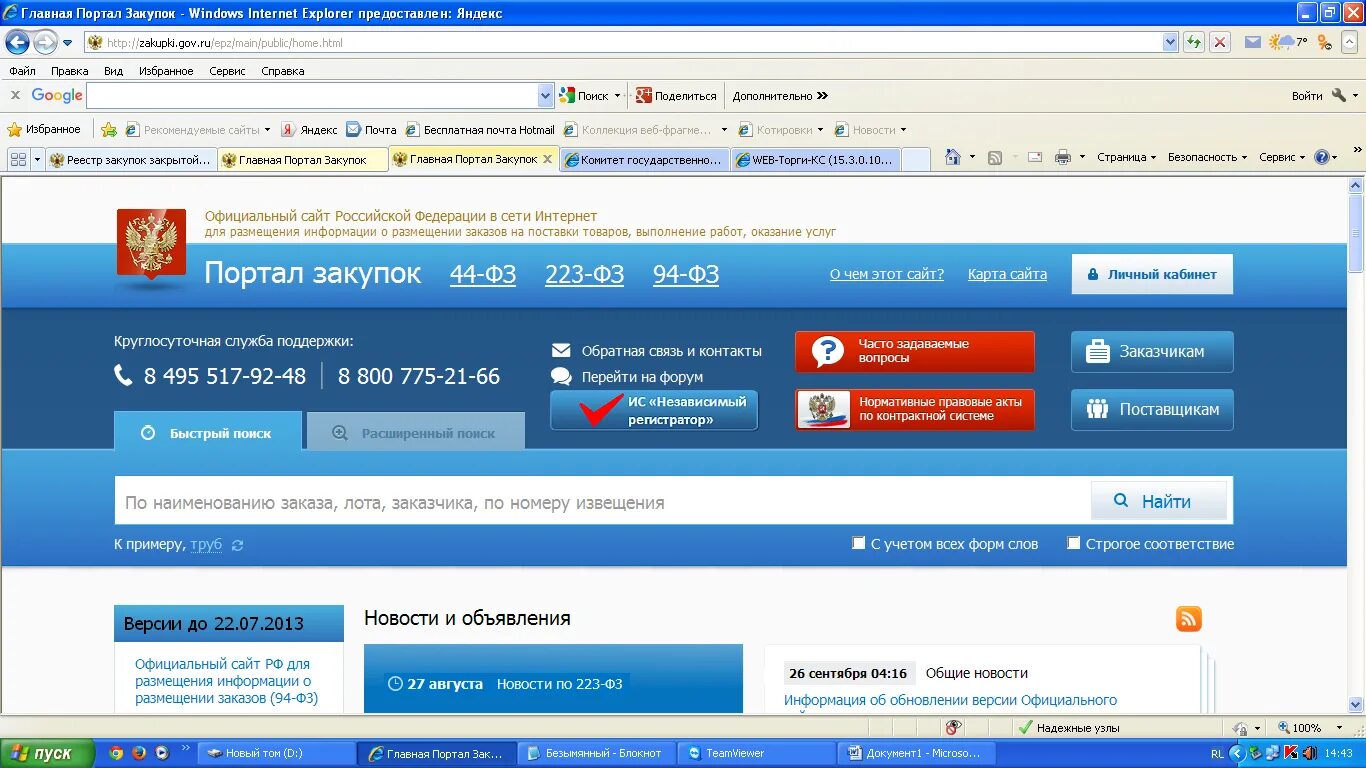Expand Дополнительно toolbar chevron

tap(822, 96)
